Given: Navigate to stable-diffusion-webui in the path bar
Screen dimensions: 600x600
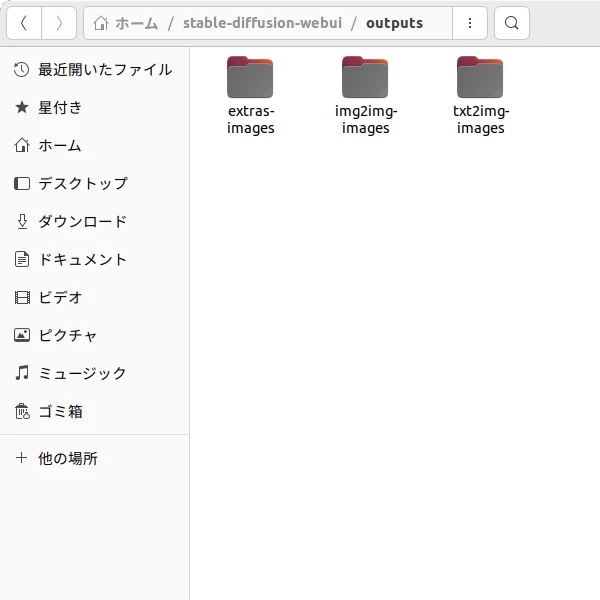Looking at the screenshot, I should [262, 23].
